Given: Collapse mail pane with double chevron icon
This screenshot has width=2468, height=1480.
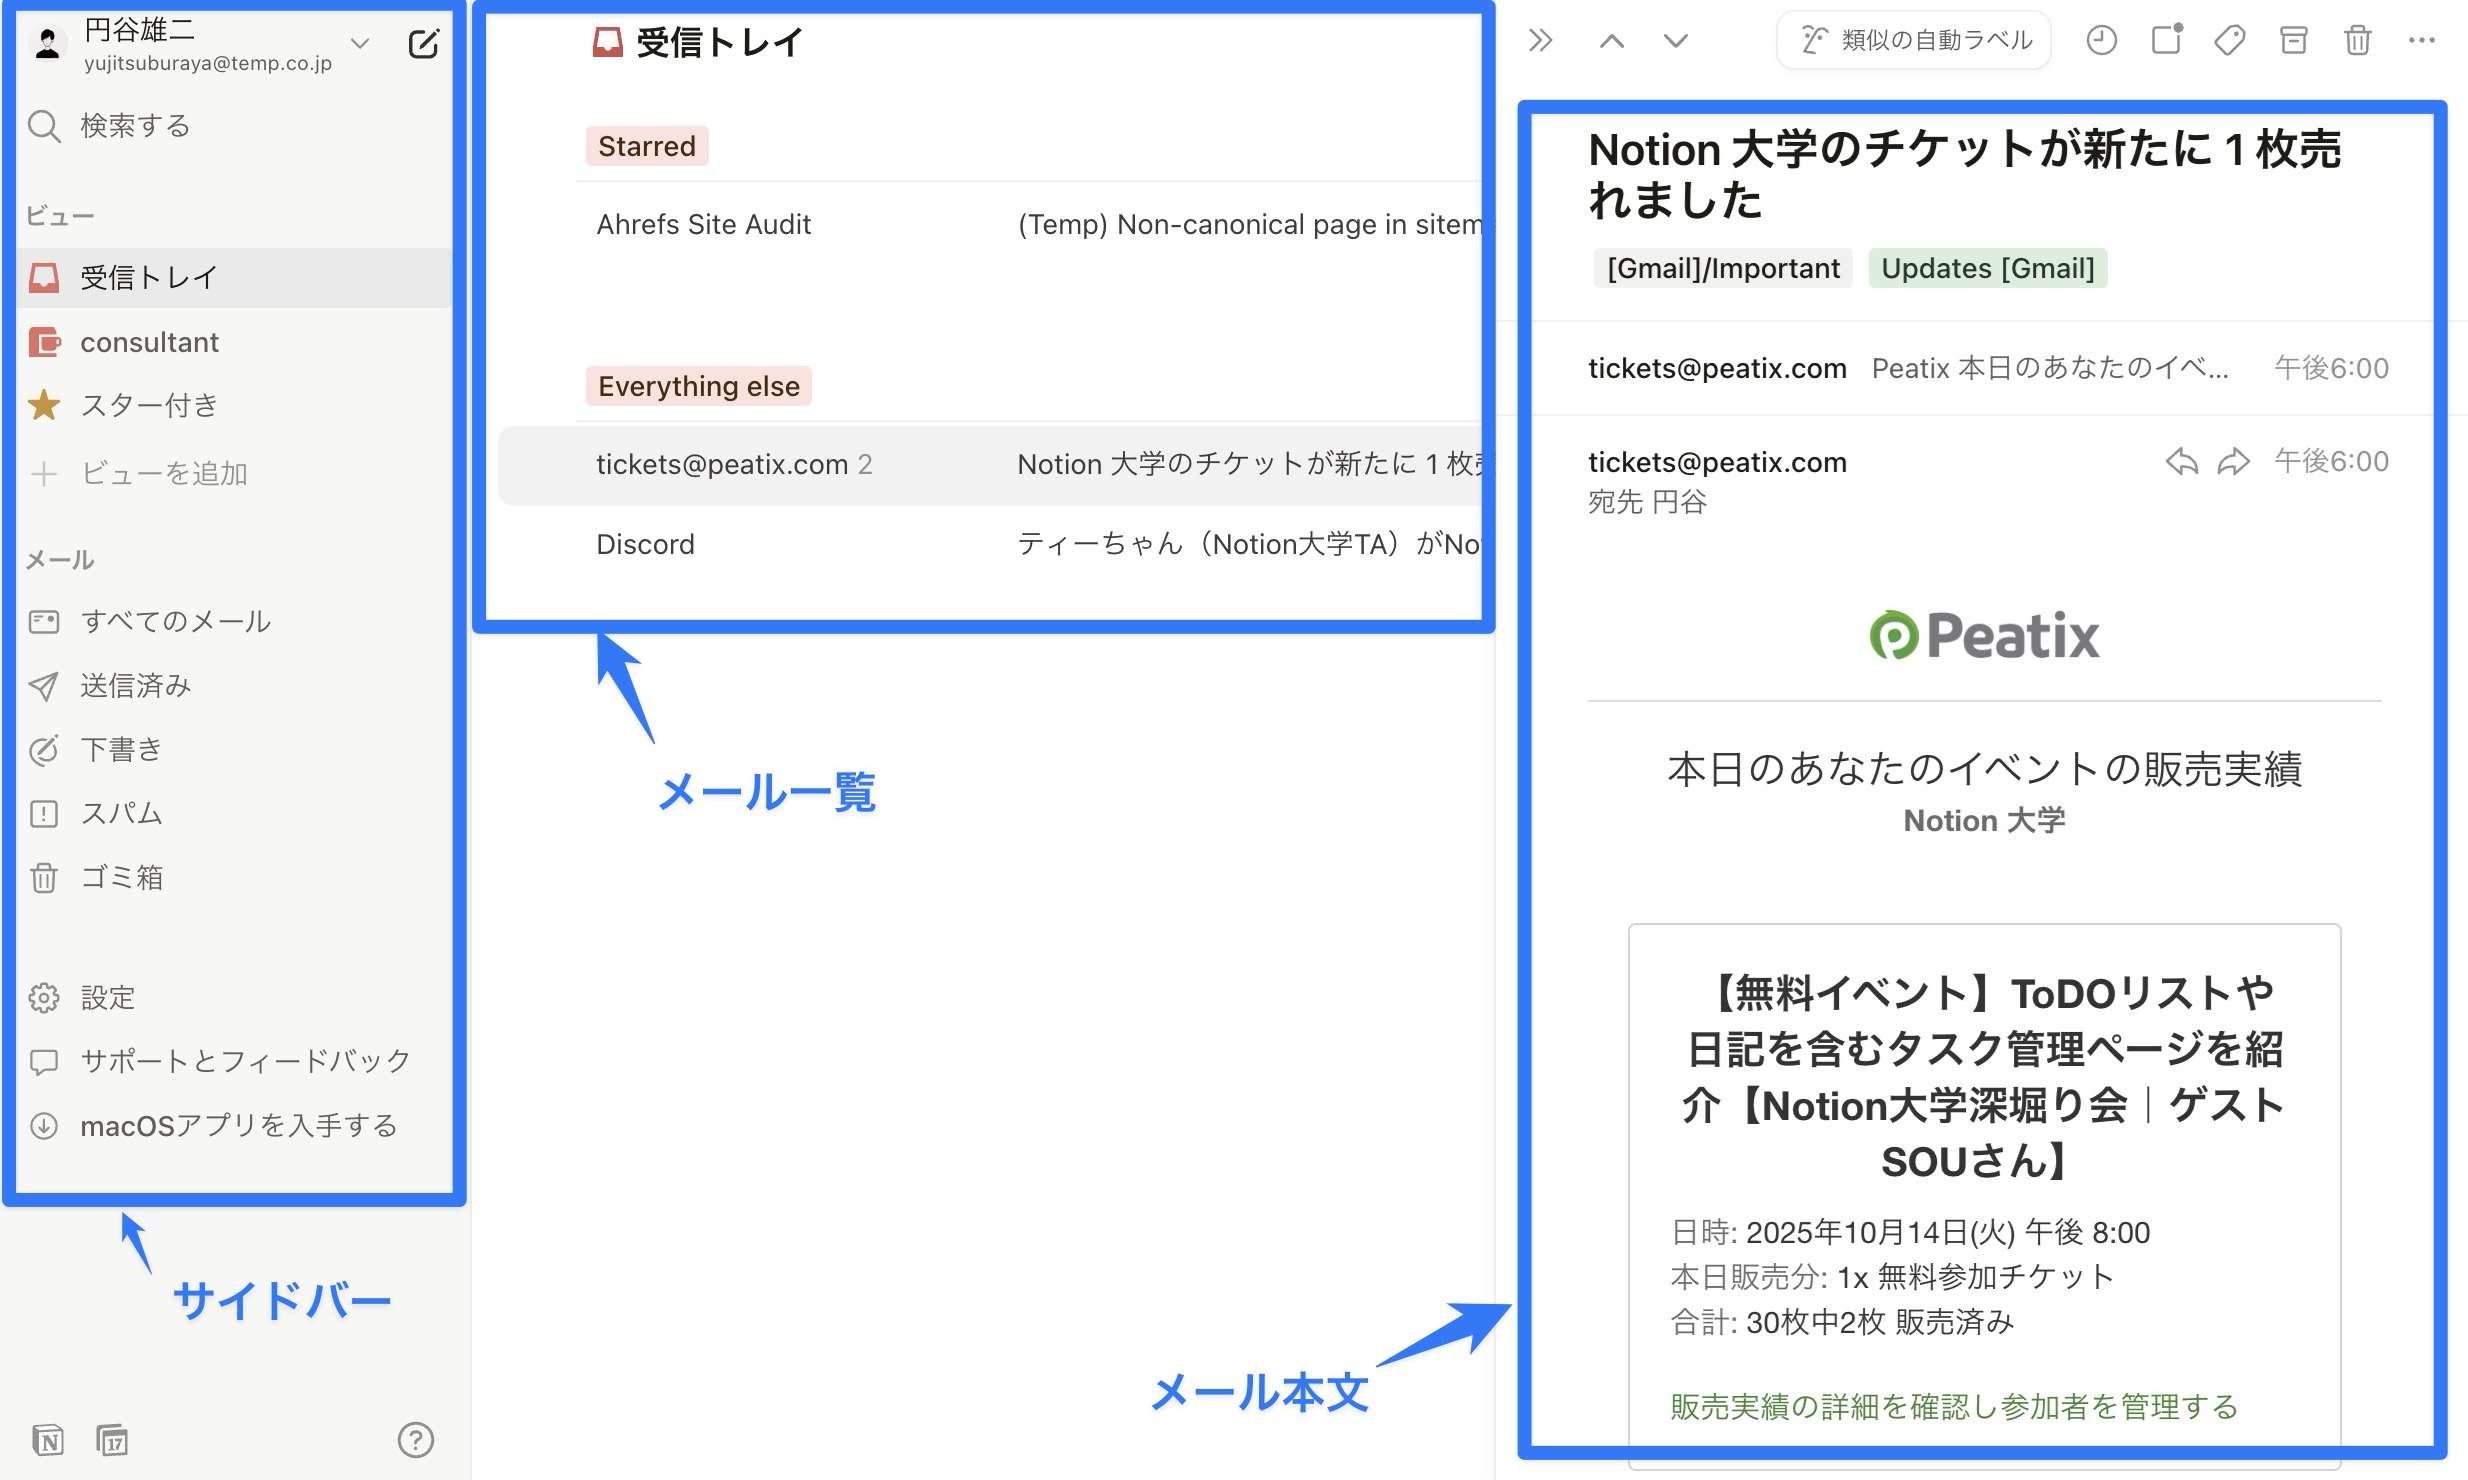Looking at the screenshot, I should (1540, 41).
